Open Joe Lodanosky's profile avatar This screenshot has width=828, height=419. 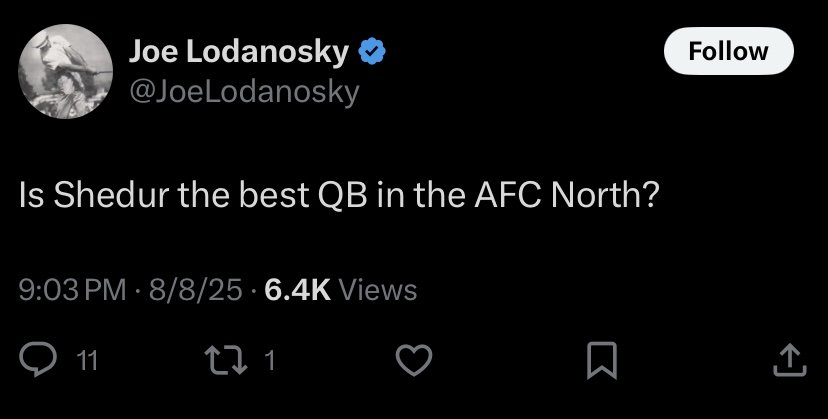pyautogui.click(x=65, y=71)
